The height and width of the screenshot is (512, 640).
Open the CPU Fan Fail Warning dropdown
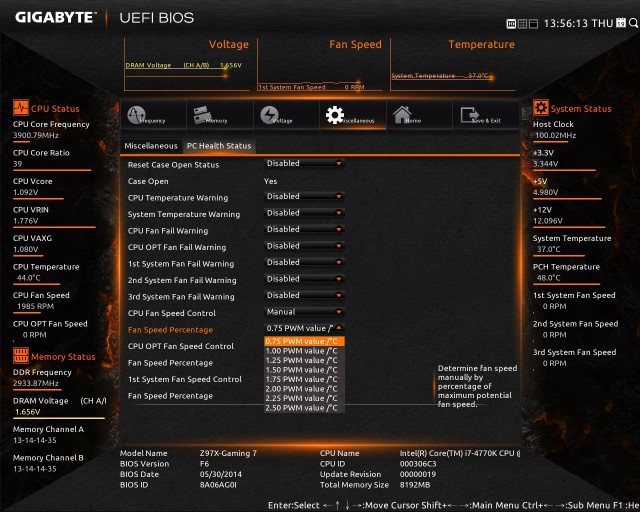click(304, 229)
